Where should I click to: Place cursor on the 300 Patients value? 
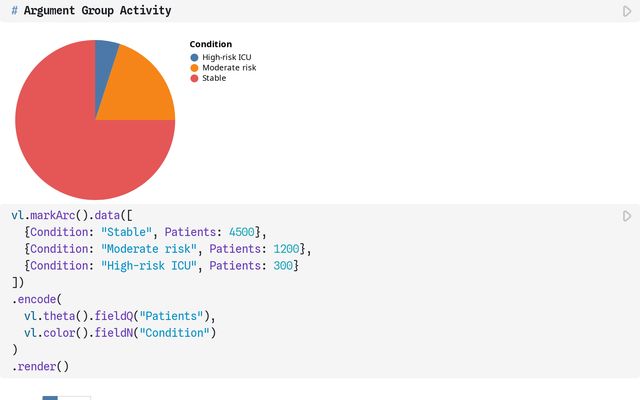pyautogui.click(x=283, y=266)
